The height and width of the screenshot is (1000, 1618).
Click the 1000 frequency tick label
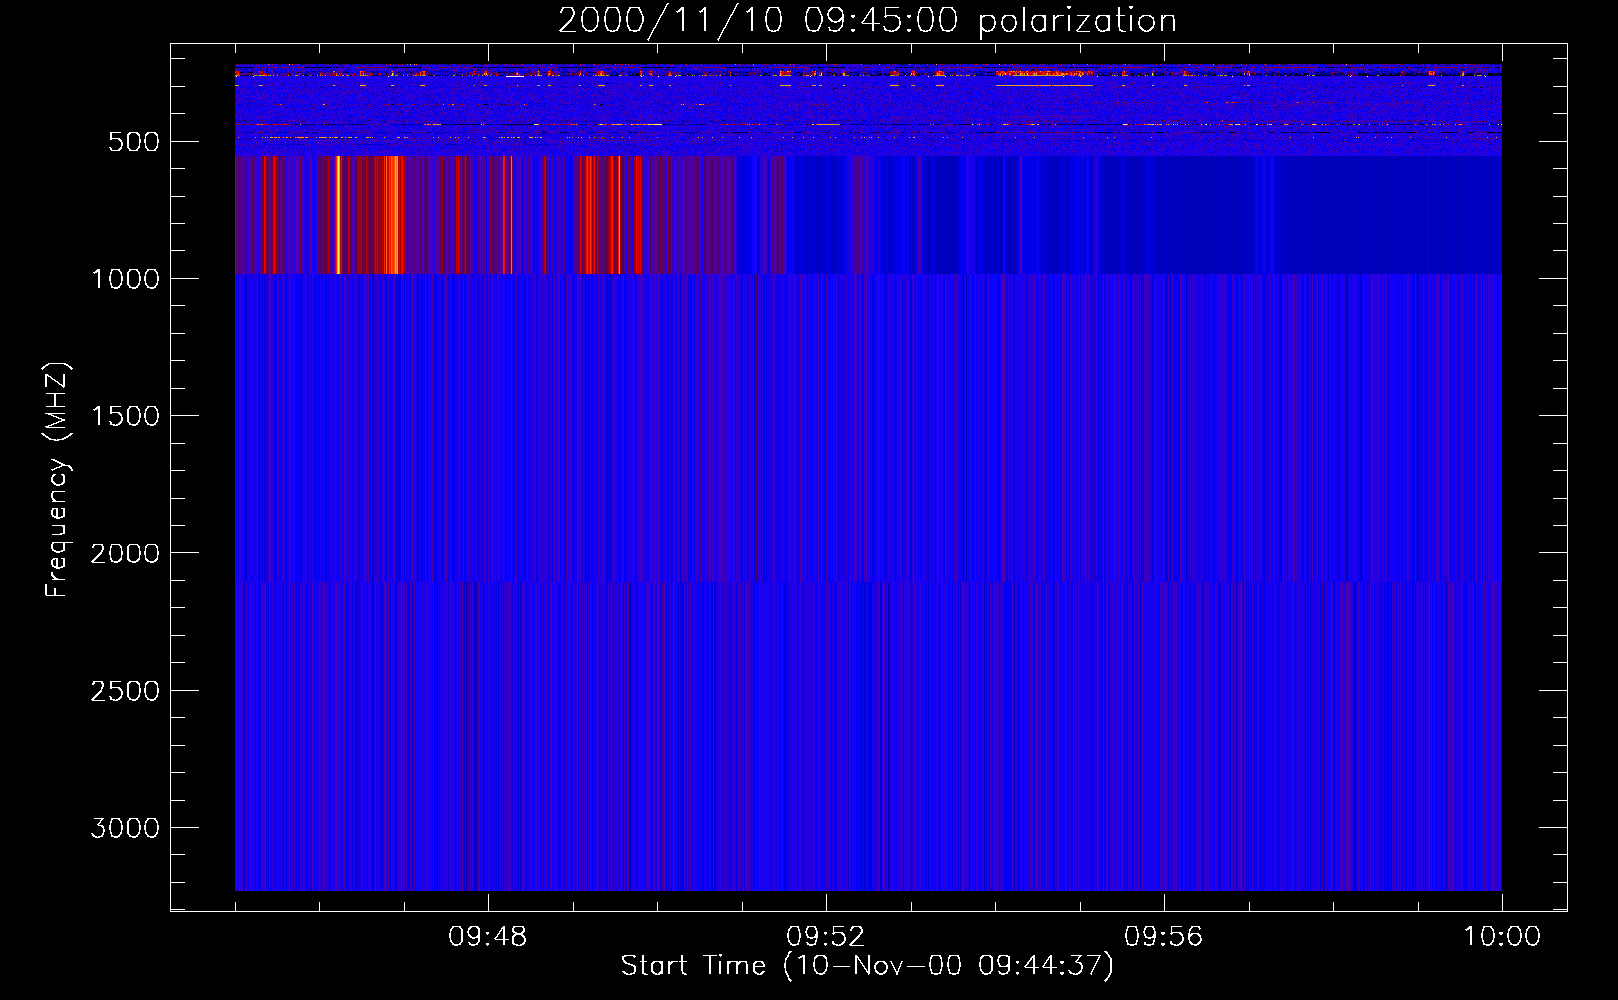click(125, 279)
